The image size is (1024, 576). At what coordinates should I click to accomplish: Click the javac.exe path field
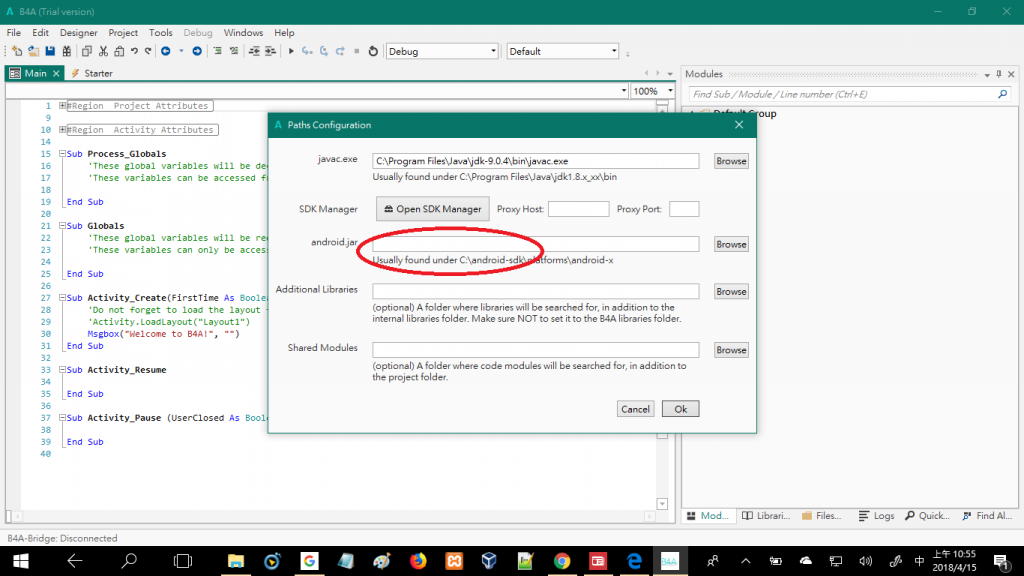point(536,161)
